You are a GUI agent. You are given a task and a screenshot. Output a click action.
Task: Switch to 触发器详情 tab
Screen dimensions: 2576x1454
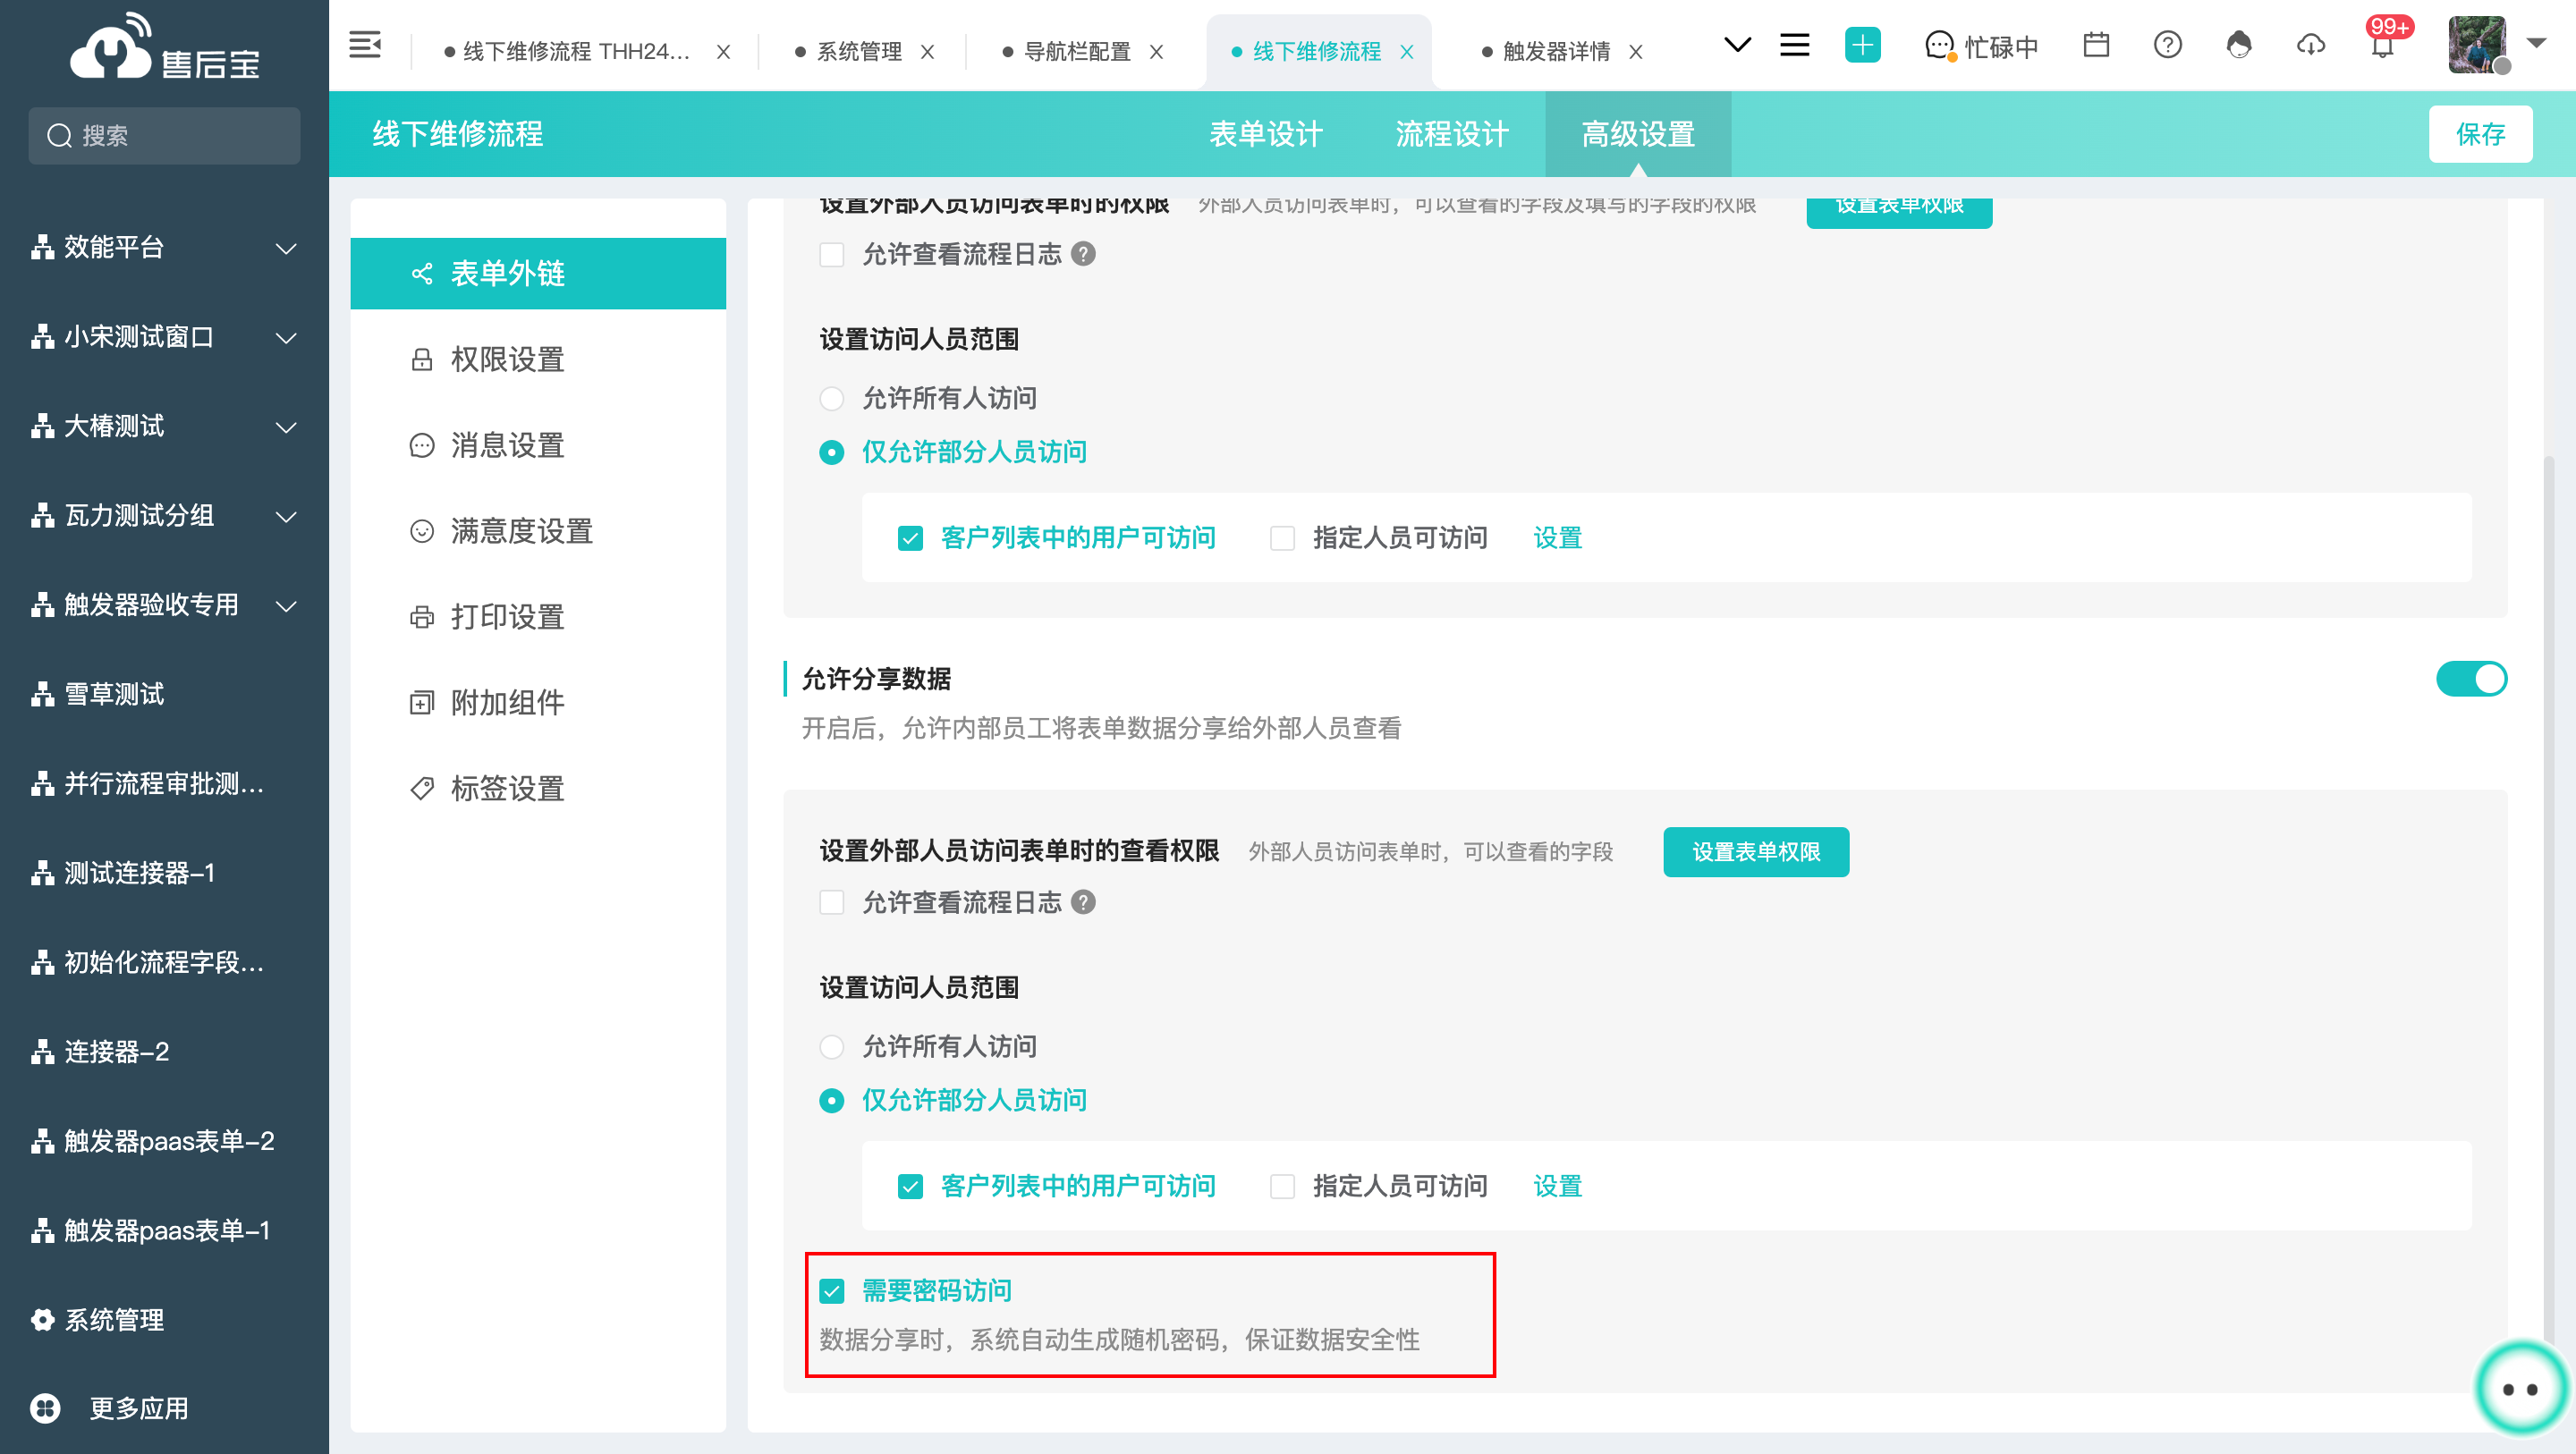click(x=1556, y=51)
